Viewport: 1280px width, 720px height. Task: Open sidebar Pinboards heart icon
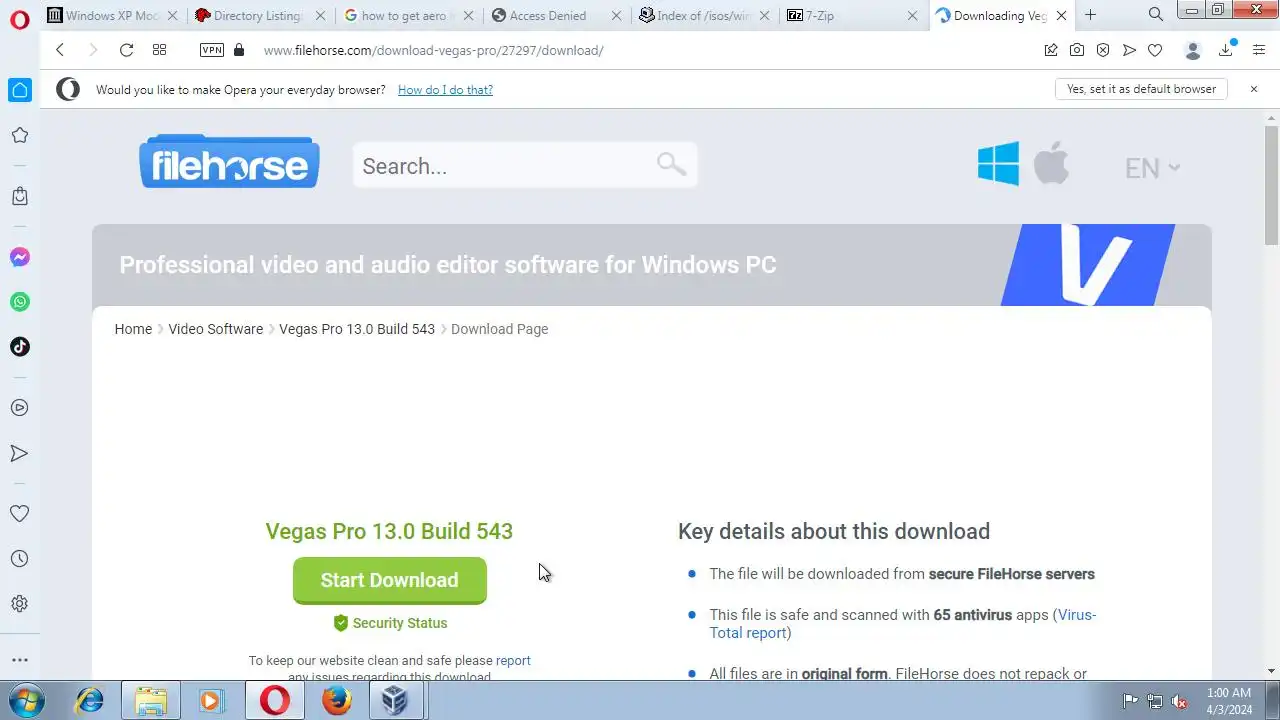19,513
